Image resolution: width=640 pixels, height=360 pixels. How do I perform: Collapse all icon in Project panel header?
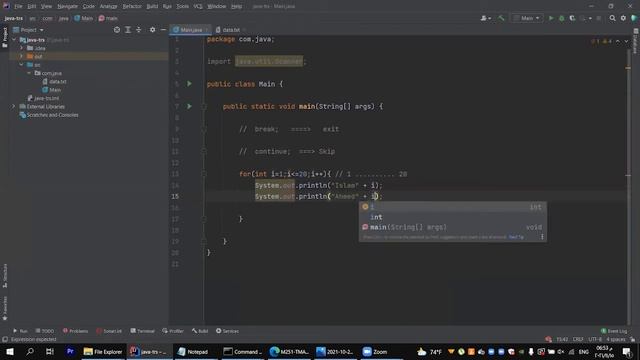139,30
